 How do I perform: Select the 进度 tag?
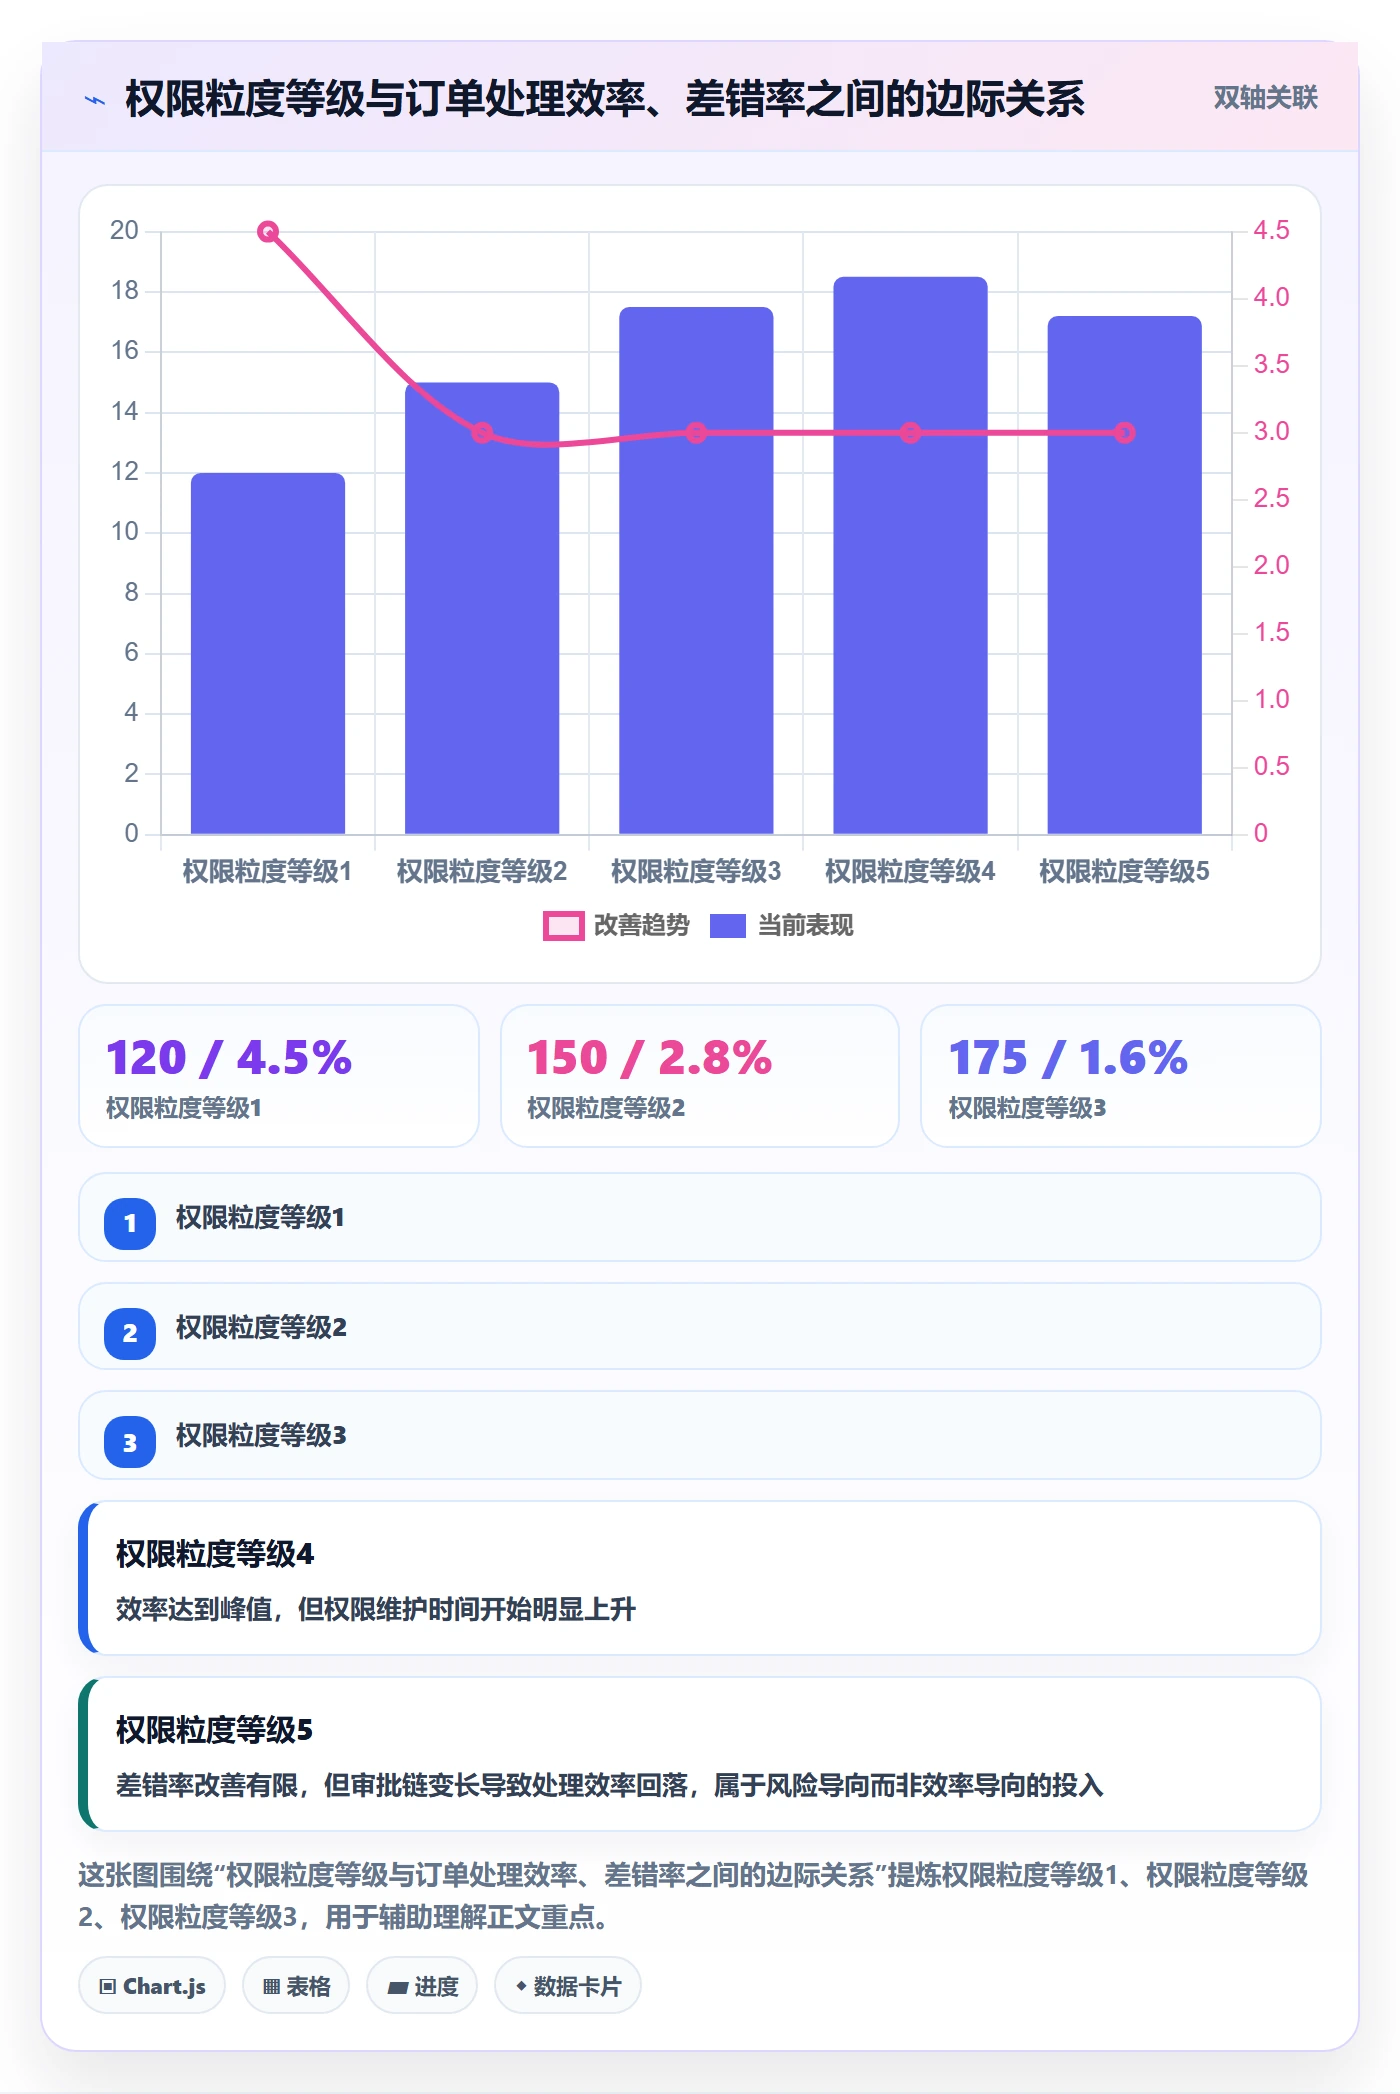[422, 1986]
